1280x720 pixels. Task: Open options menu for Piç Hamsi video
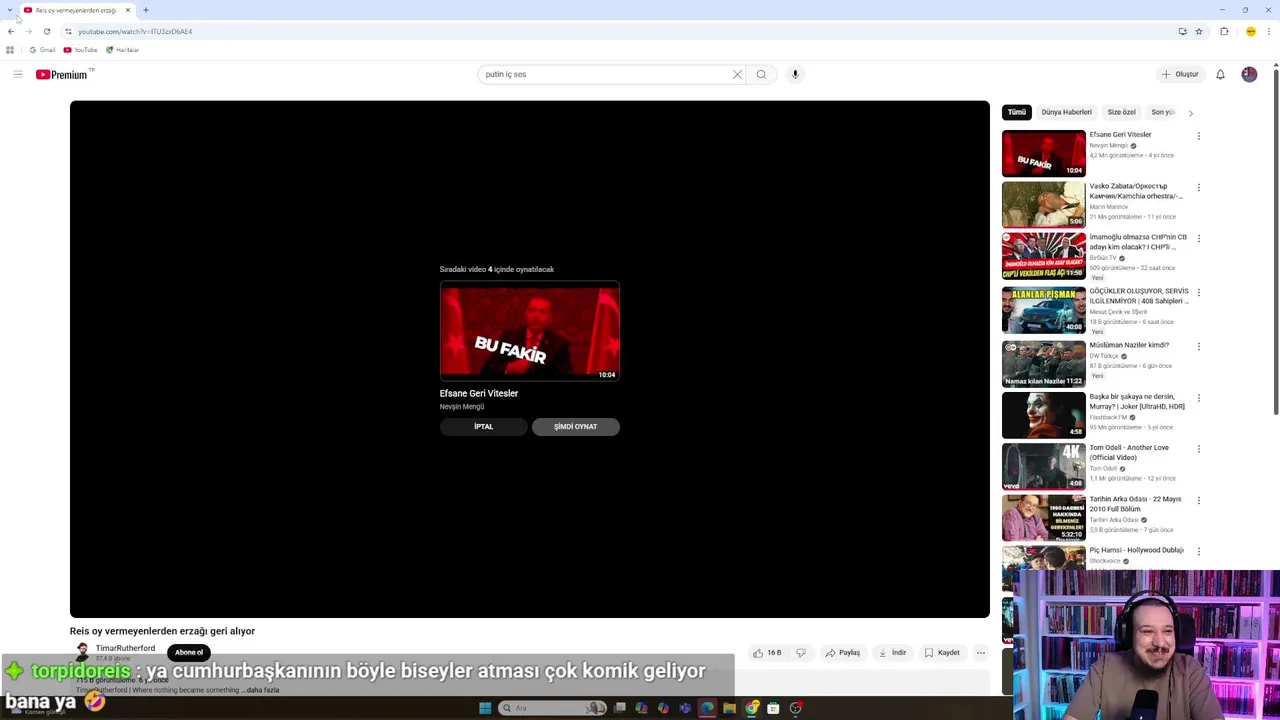click(1199, 551)
